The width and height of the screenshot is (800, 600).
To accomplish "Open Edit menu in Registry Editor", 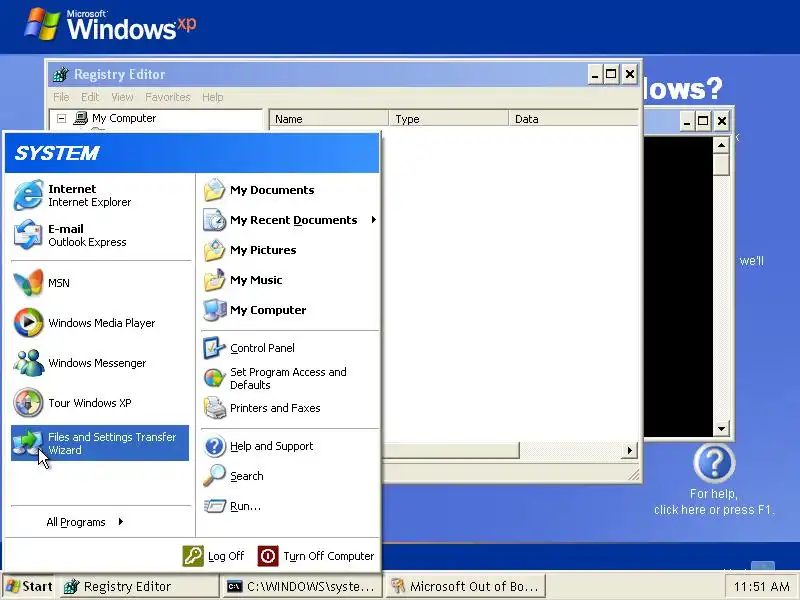I will coord(90,97).
